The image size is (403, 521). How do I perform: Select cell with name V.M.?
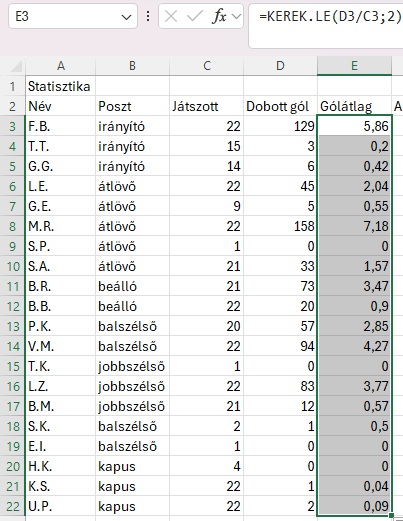point(61,346)
